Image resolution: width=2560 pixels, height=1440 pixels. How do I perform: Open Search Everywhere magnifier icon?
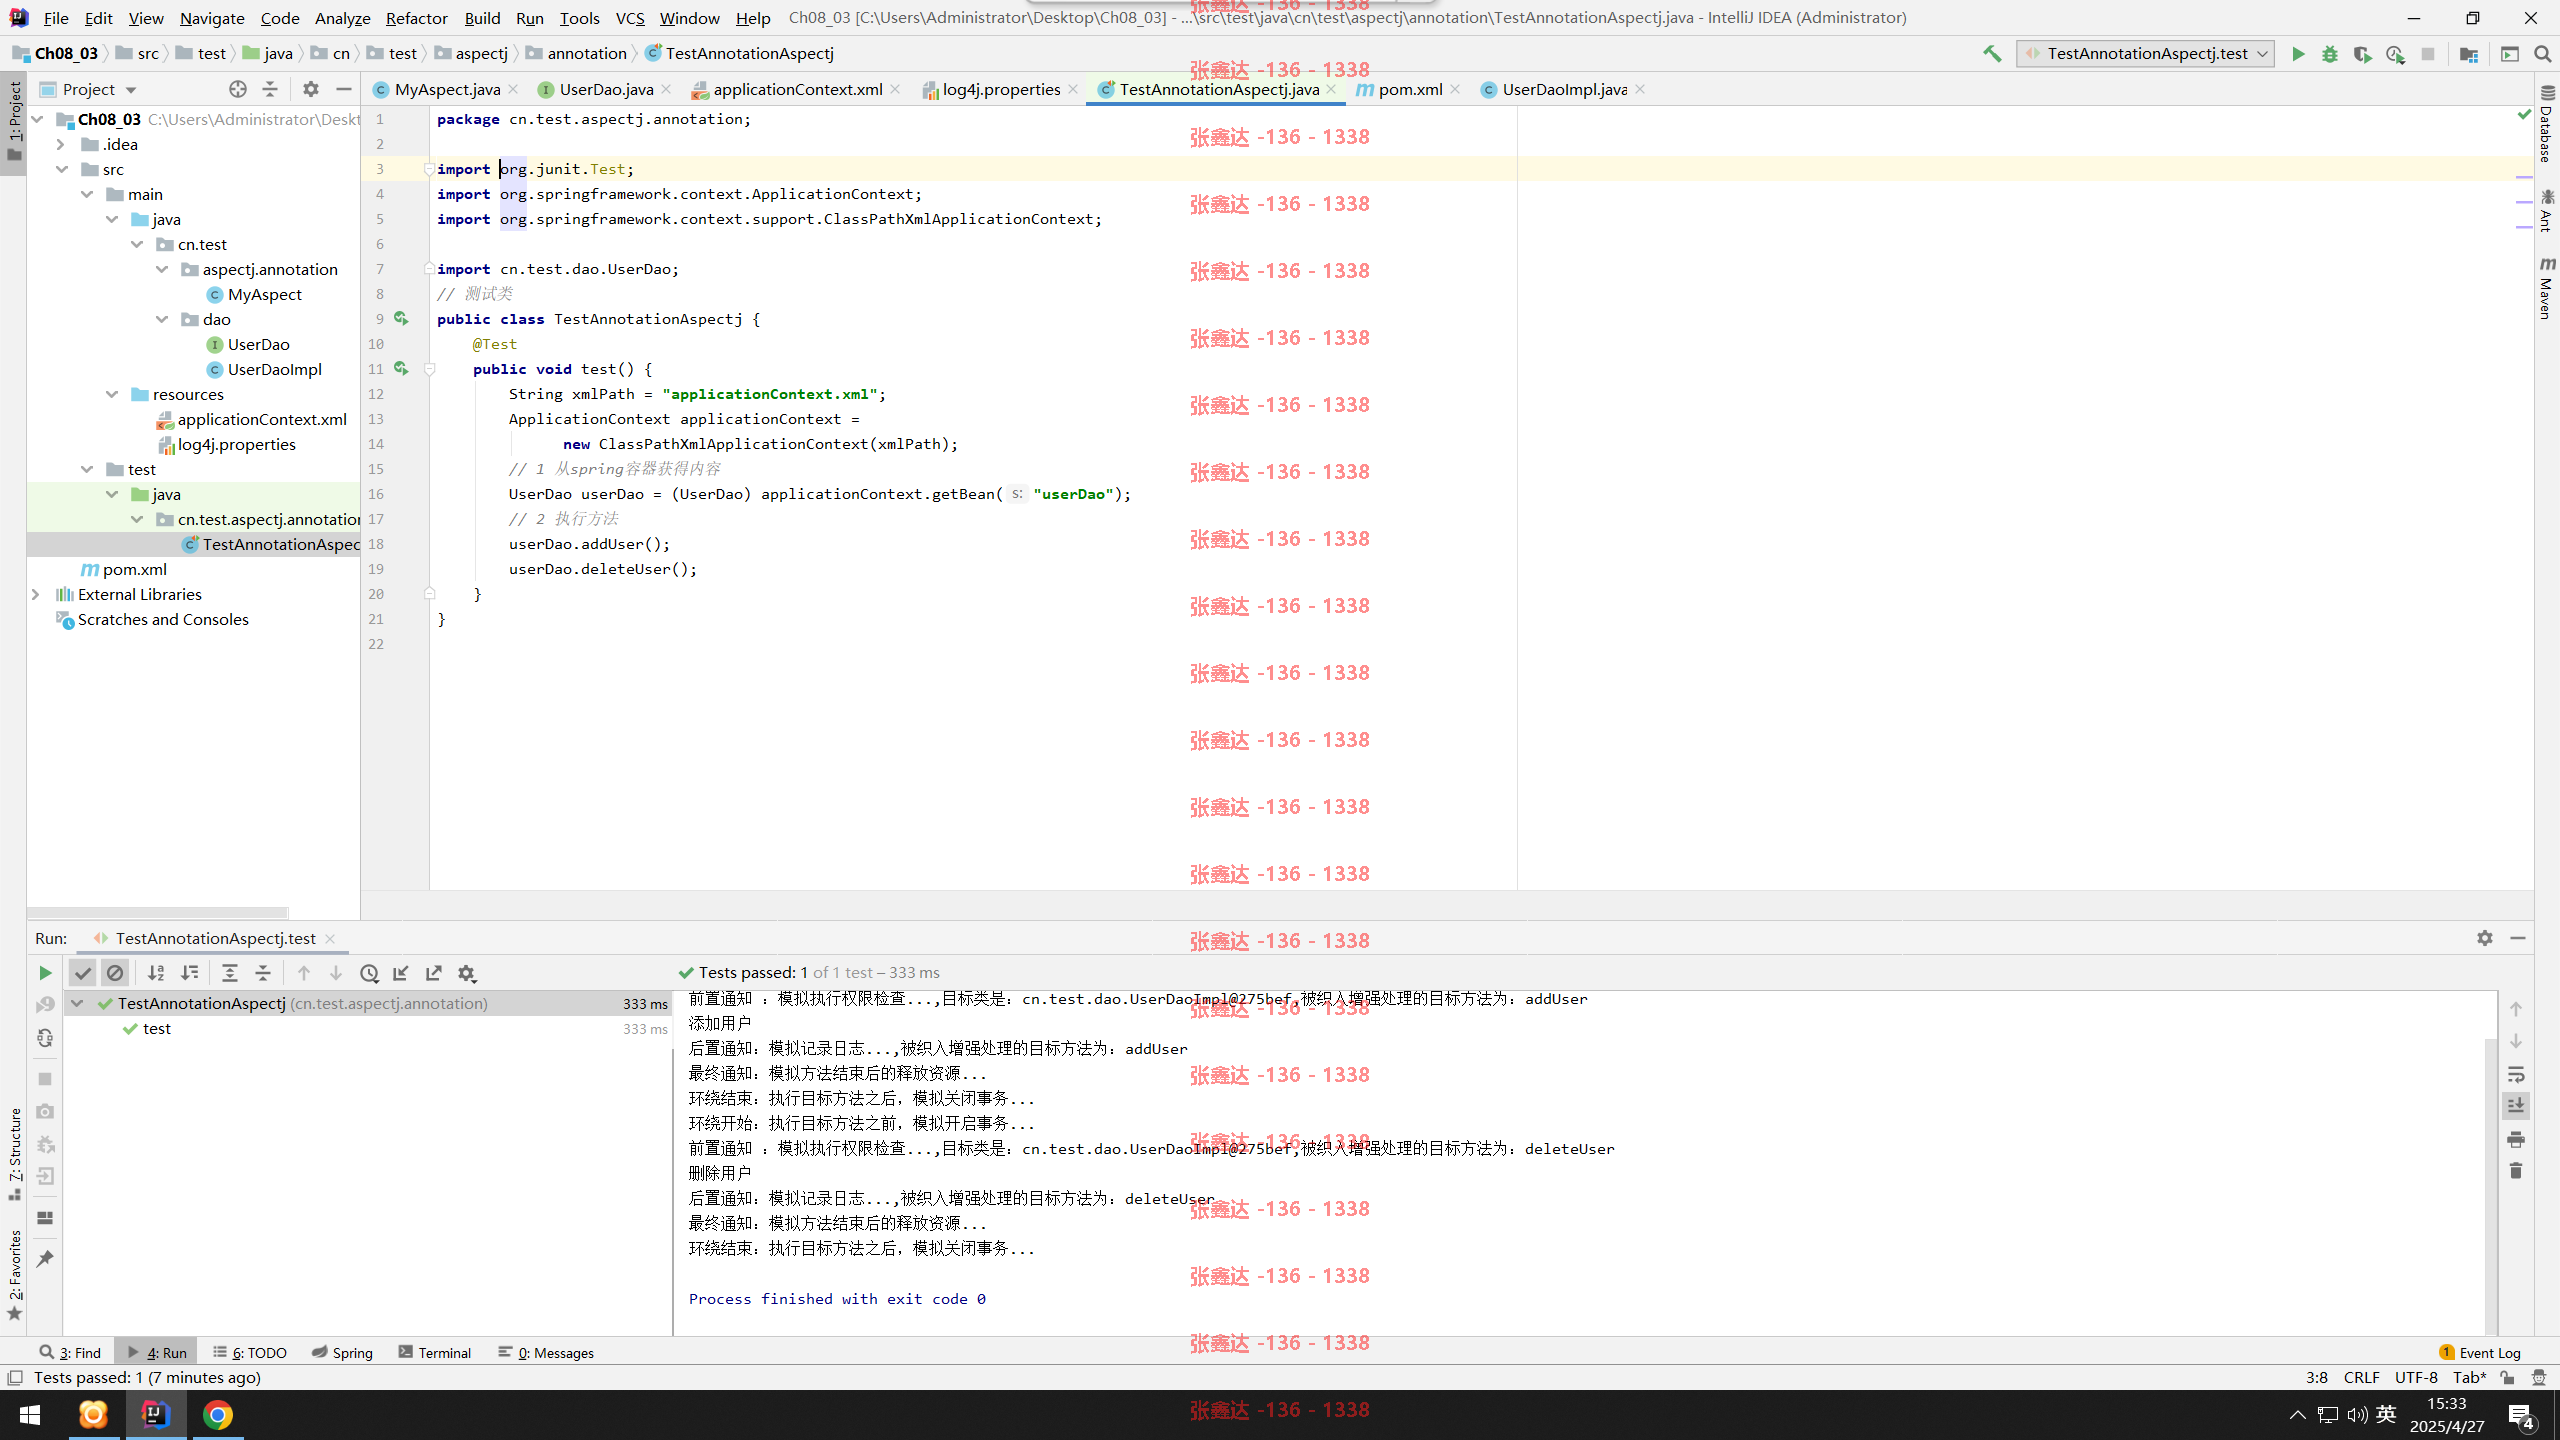2542,54
